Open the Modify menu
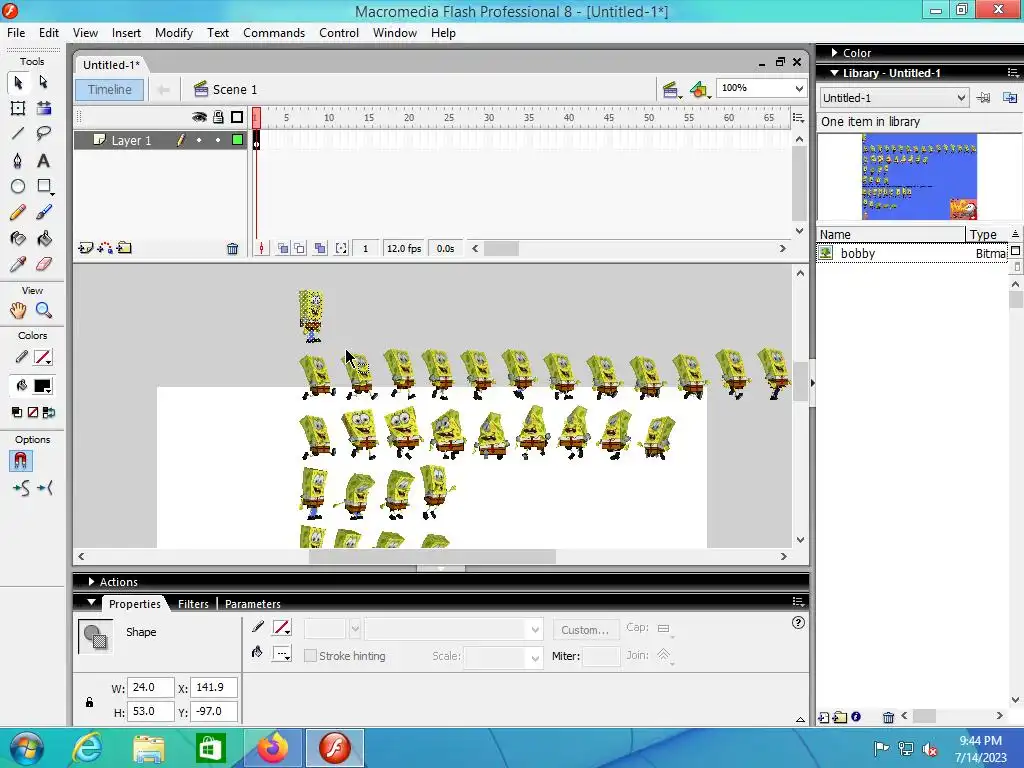Viewport: 1024px width, 768px height. coord(174,33)
